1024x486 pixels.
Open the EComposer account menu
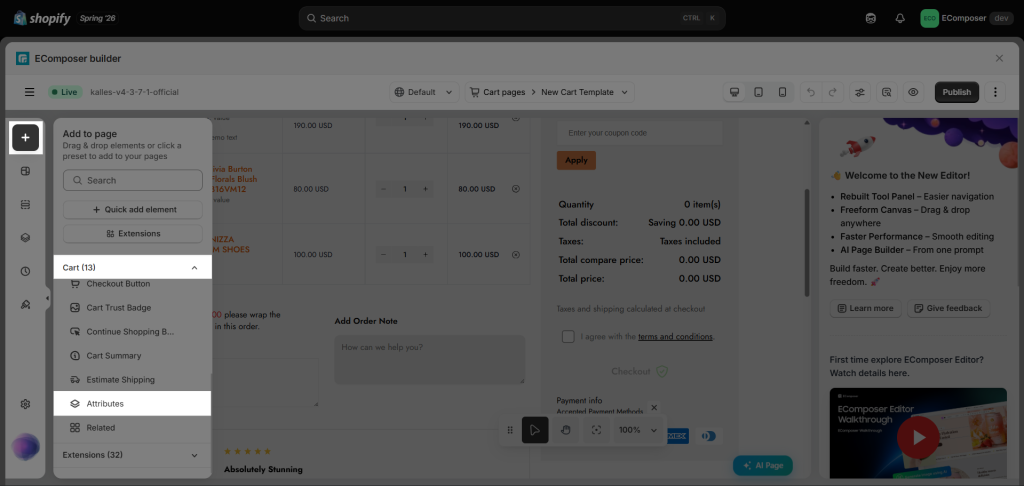(967, 18)
